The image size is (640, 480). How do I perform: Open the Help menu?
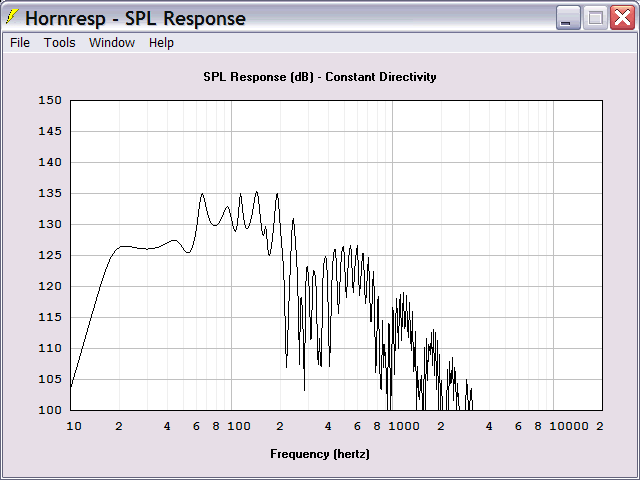click(x=161, y=43)
